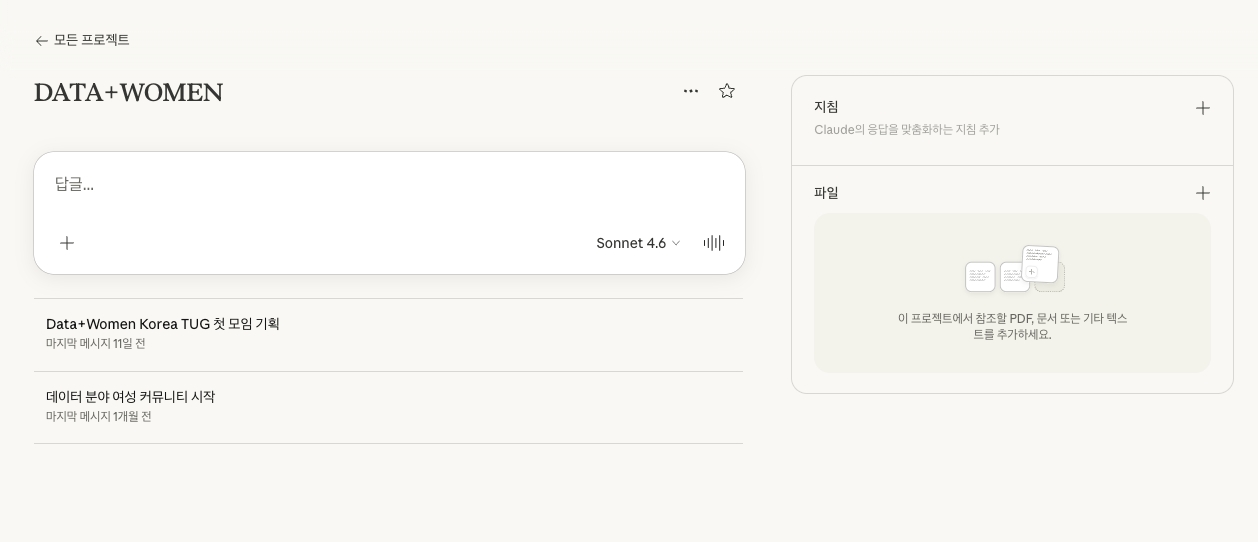Click the back arrow icon

point(41,41)
